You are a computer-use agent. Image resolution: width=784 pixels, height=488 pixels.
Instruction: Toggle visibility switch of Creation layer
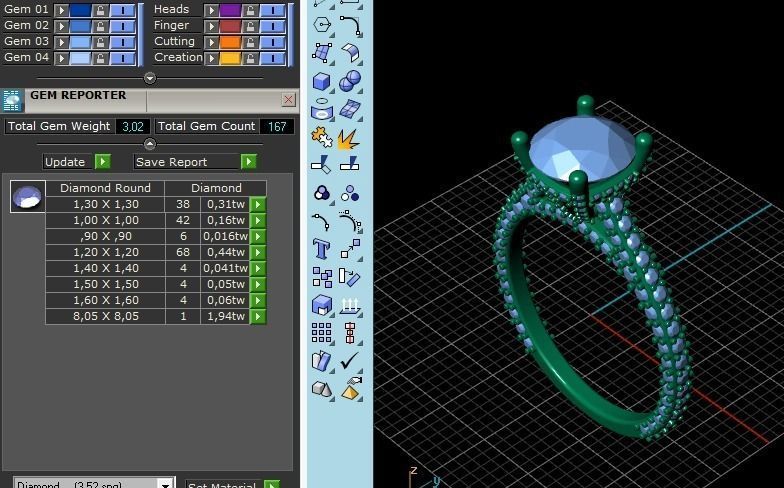pyautogui.click(x=272, y=58)
